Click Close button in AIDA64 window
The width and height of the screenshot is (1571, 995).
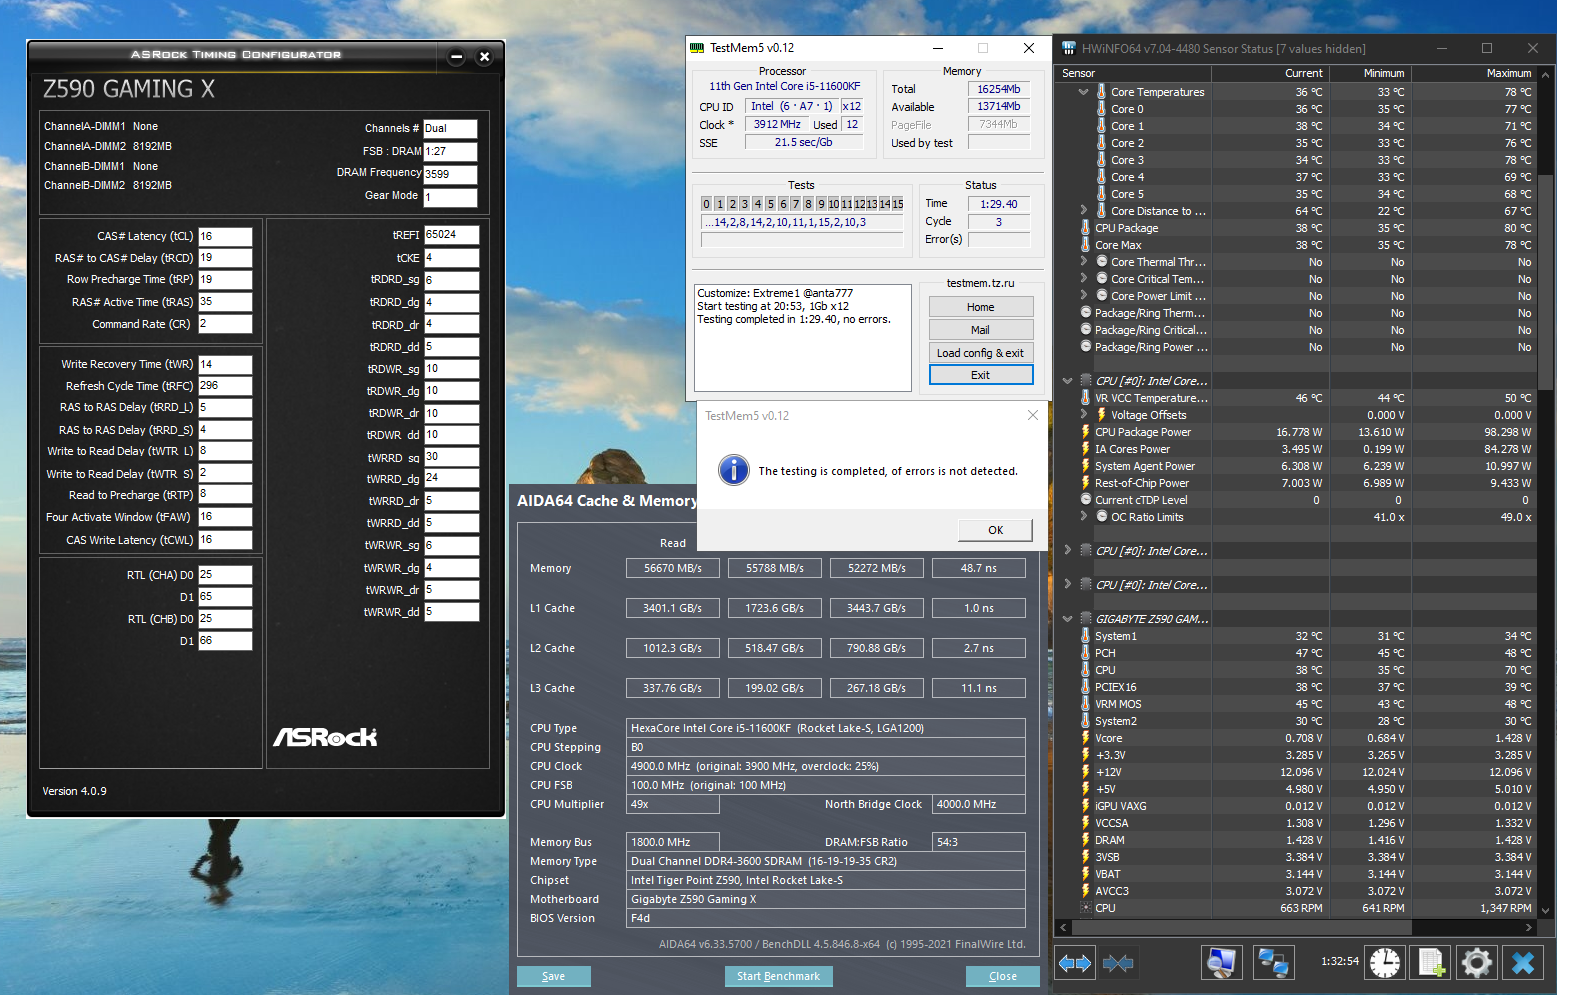[x=1002, y=976]
